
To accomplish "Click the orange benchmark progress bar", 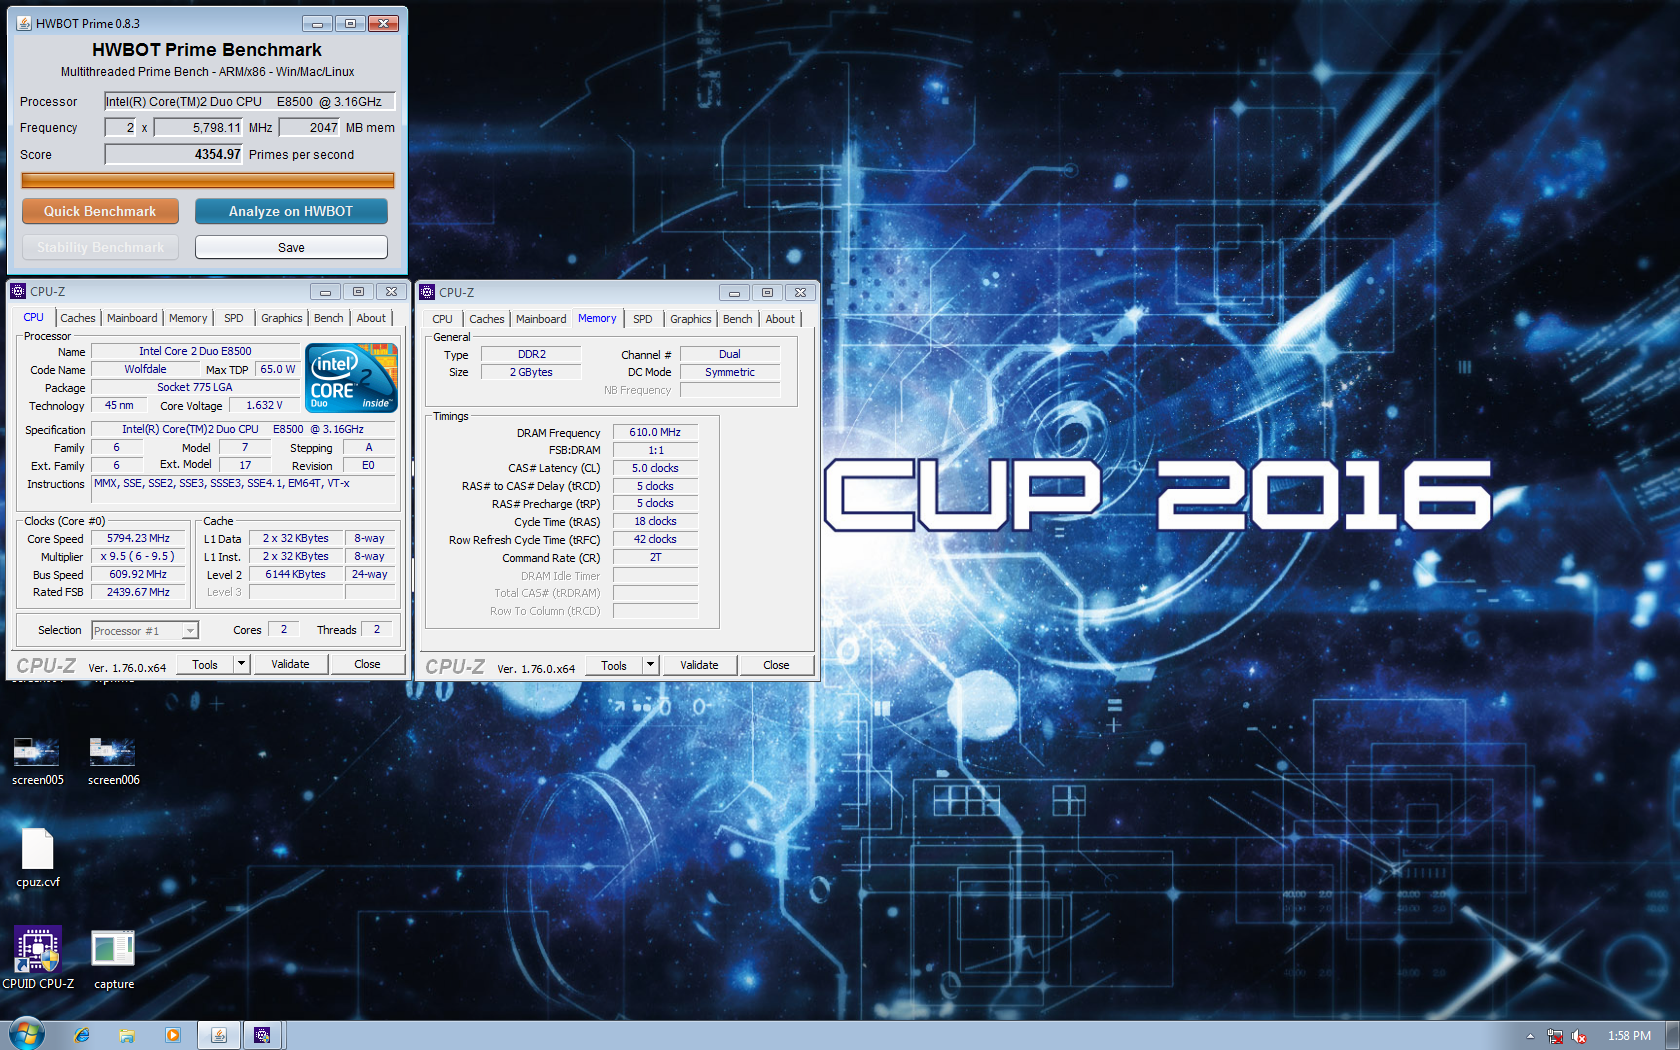I will point(208,180).
